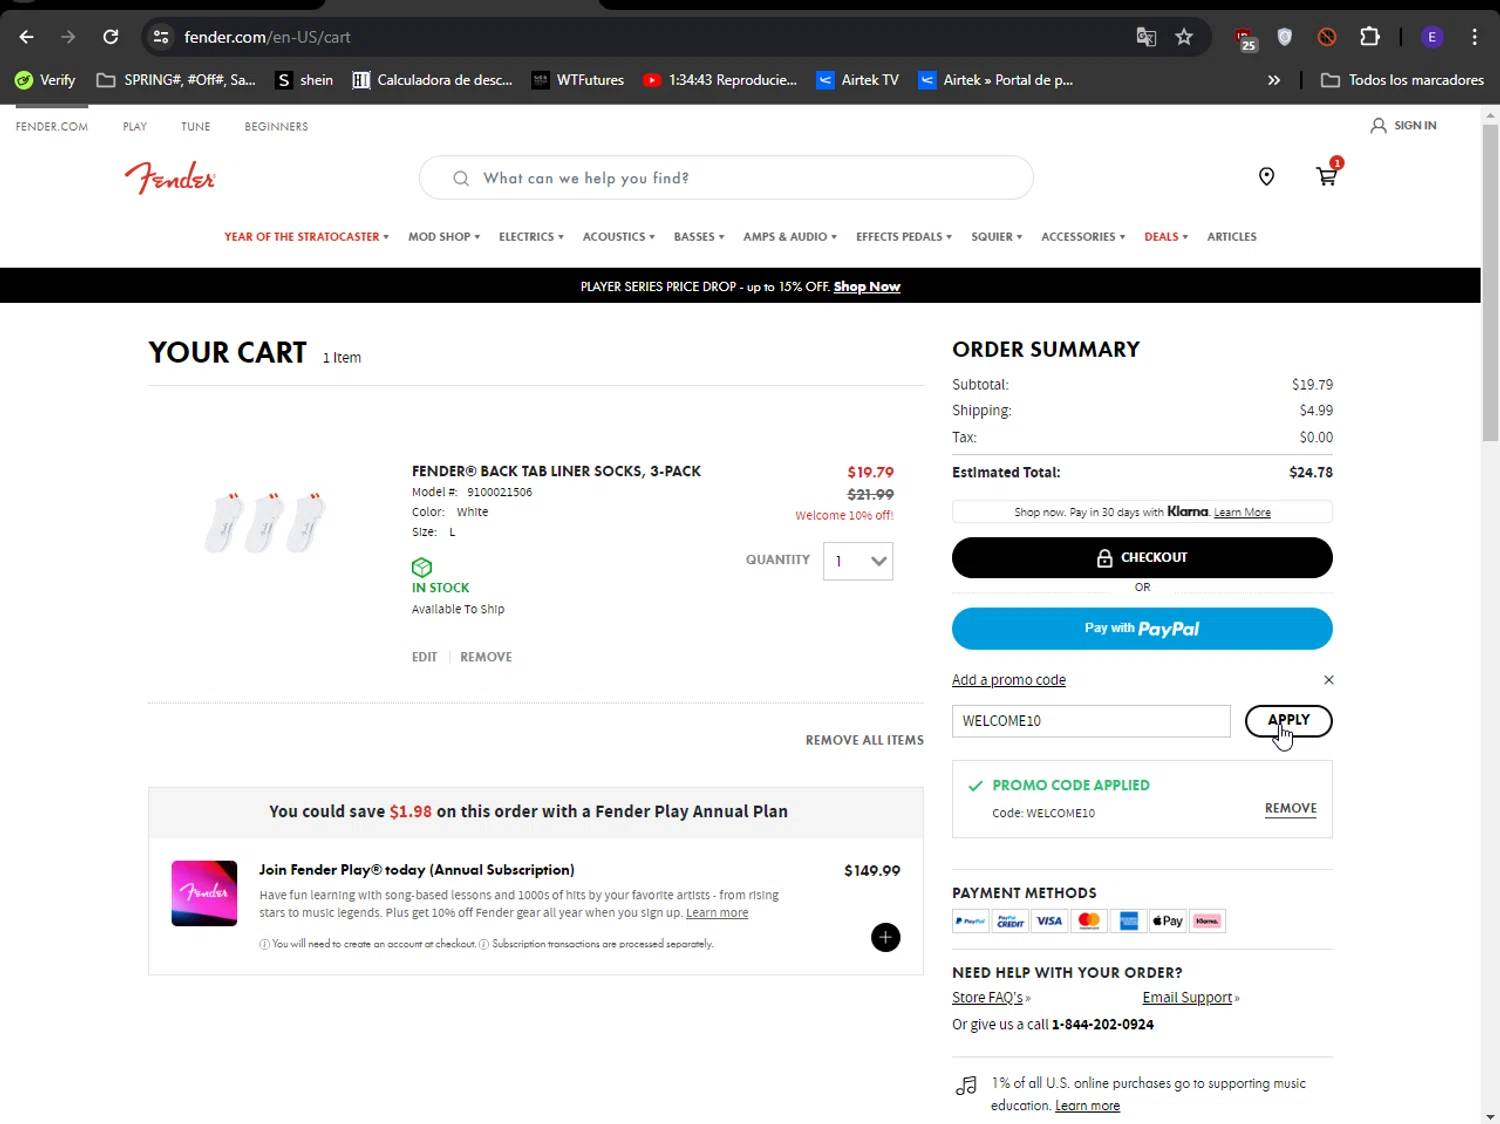
Task: Click the Apple Pay payment icon
Action: tap(1167, 921)
